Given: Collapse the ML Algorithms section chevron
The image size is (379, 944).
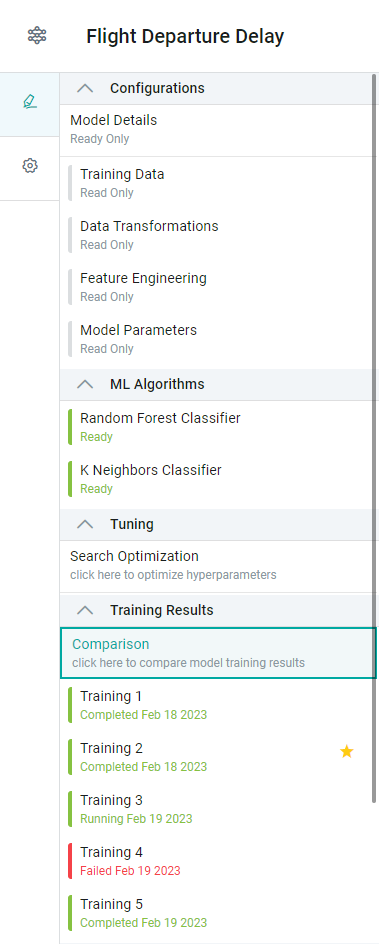Looking at the screenshot, I should tap(85, 384).
